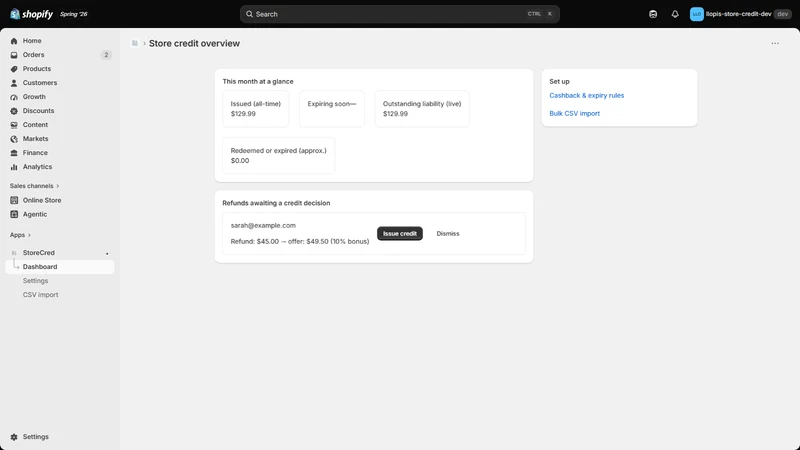Click the Refund: $45.00 offer text
The height and width of the screenshot is (450, 800).
click(x=299, y=241)
